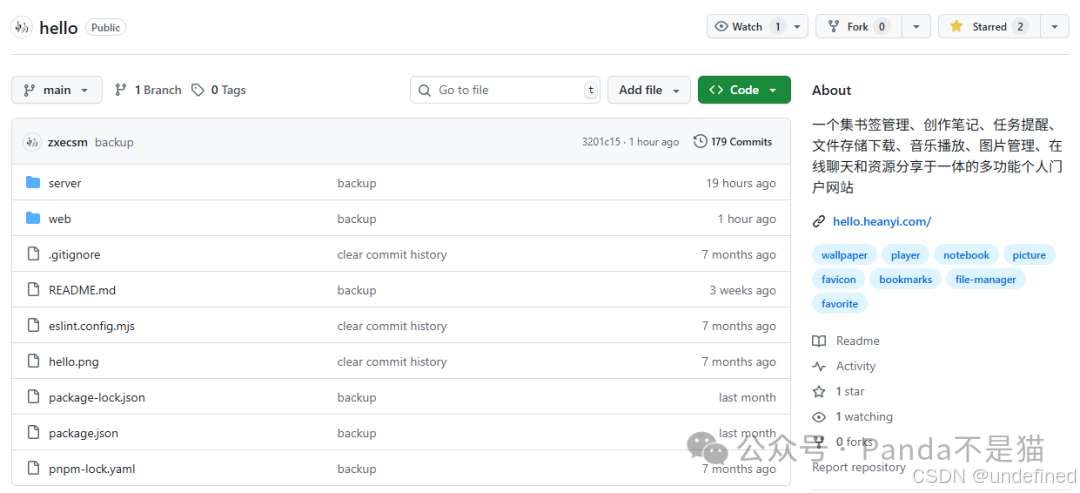Click the package.json file icon

pyautogui.click(x=33, y=433)
